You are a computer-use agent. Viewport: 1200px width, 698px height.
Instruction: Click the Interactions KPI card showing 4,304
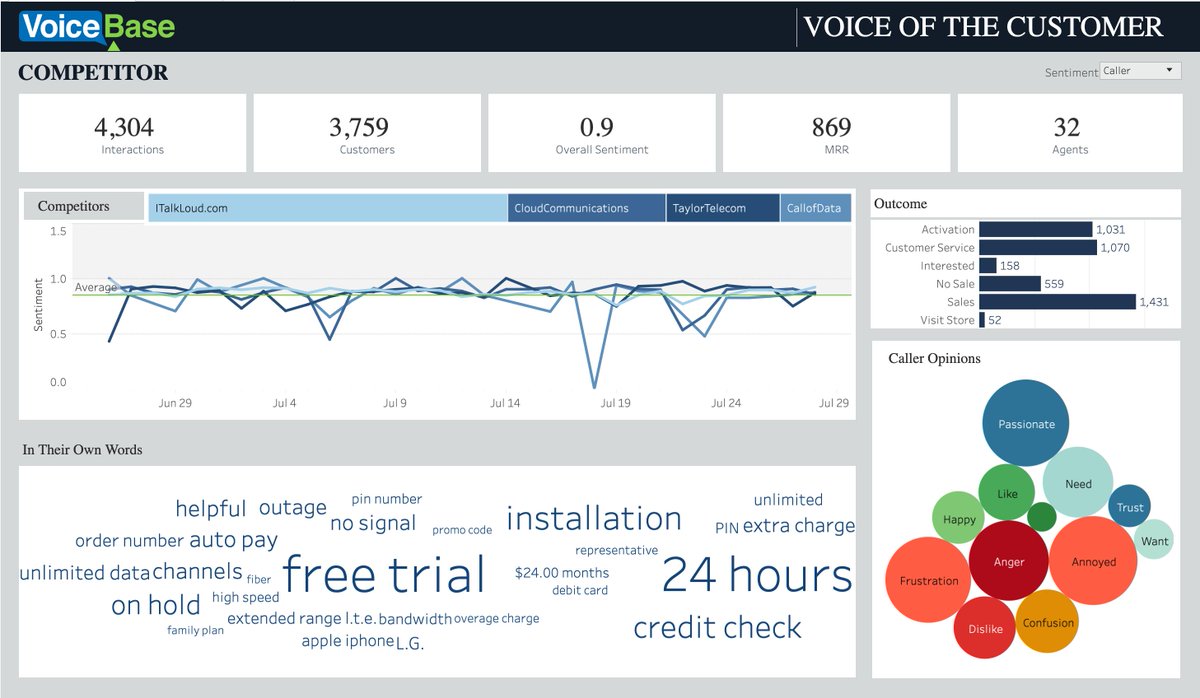pyautogui.click(x=131, y=132)
